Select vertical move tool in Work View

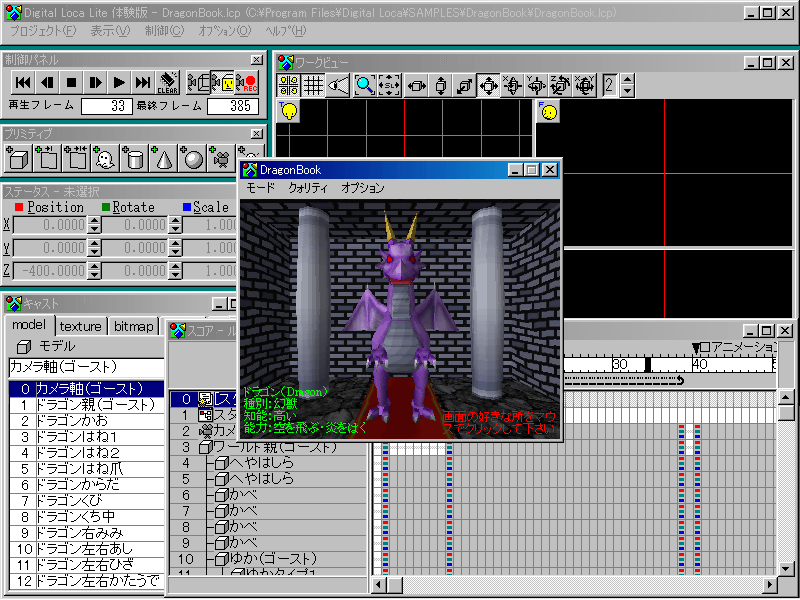440,85
